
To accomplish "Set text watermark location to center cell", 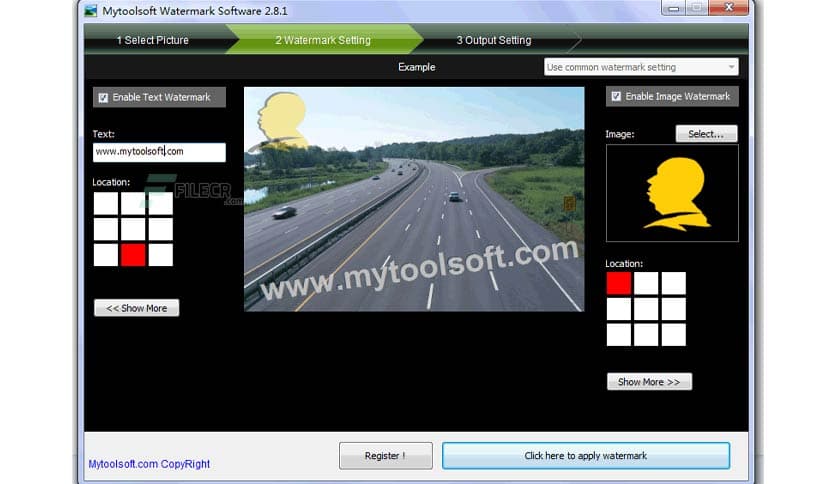I will 133,229.
